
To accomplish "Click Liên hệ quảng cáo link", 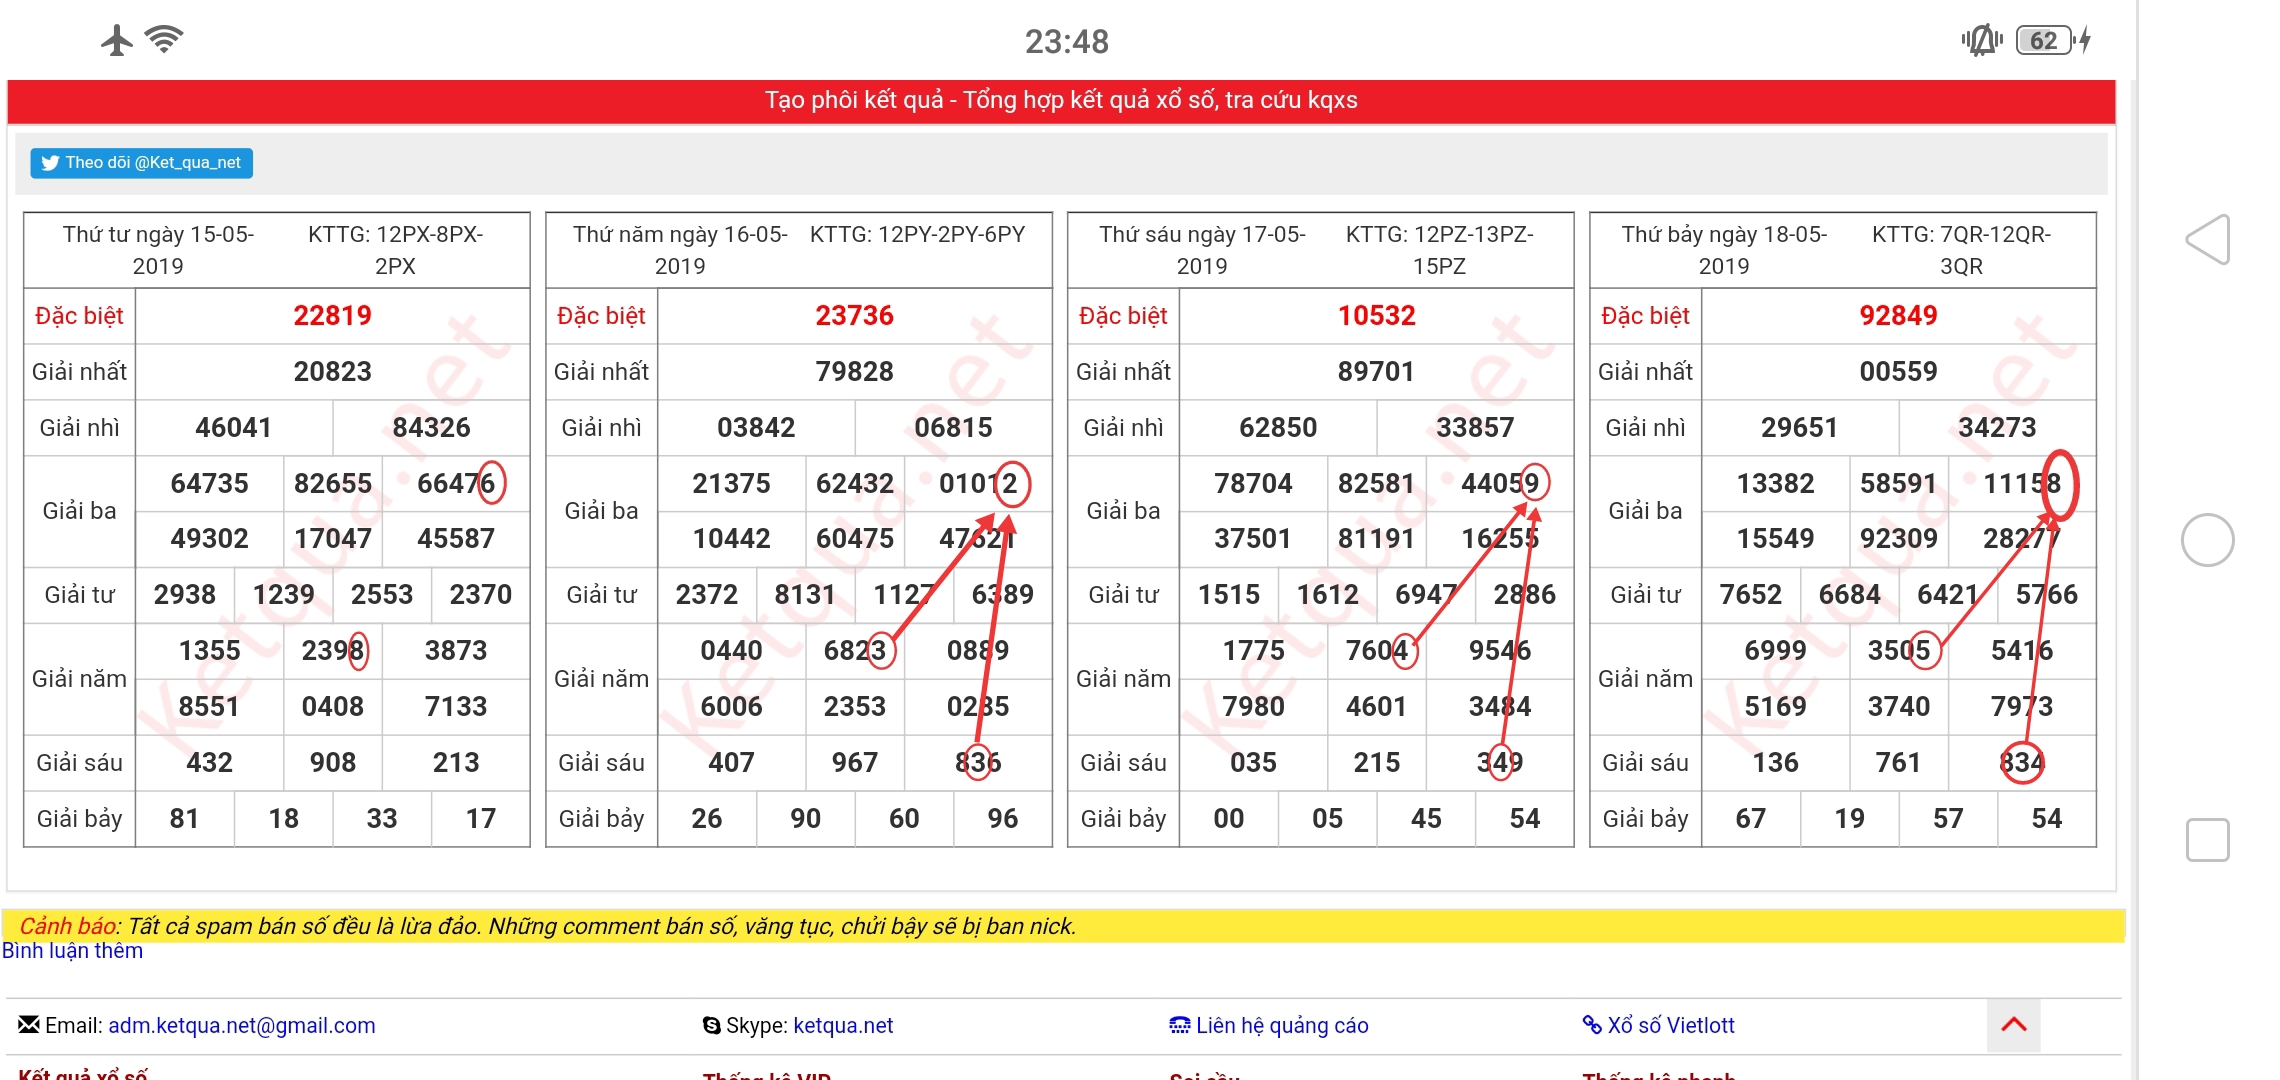I will point(1281,1025).
